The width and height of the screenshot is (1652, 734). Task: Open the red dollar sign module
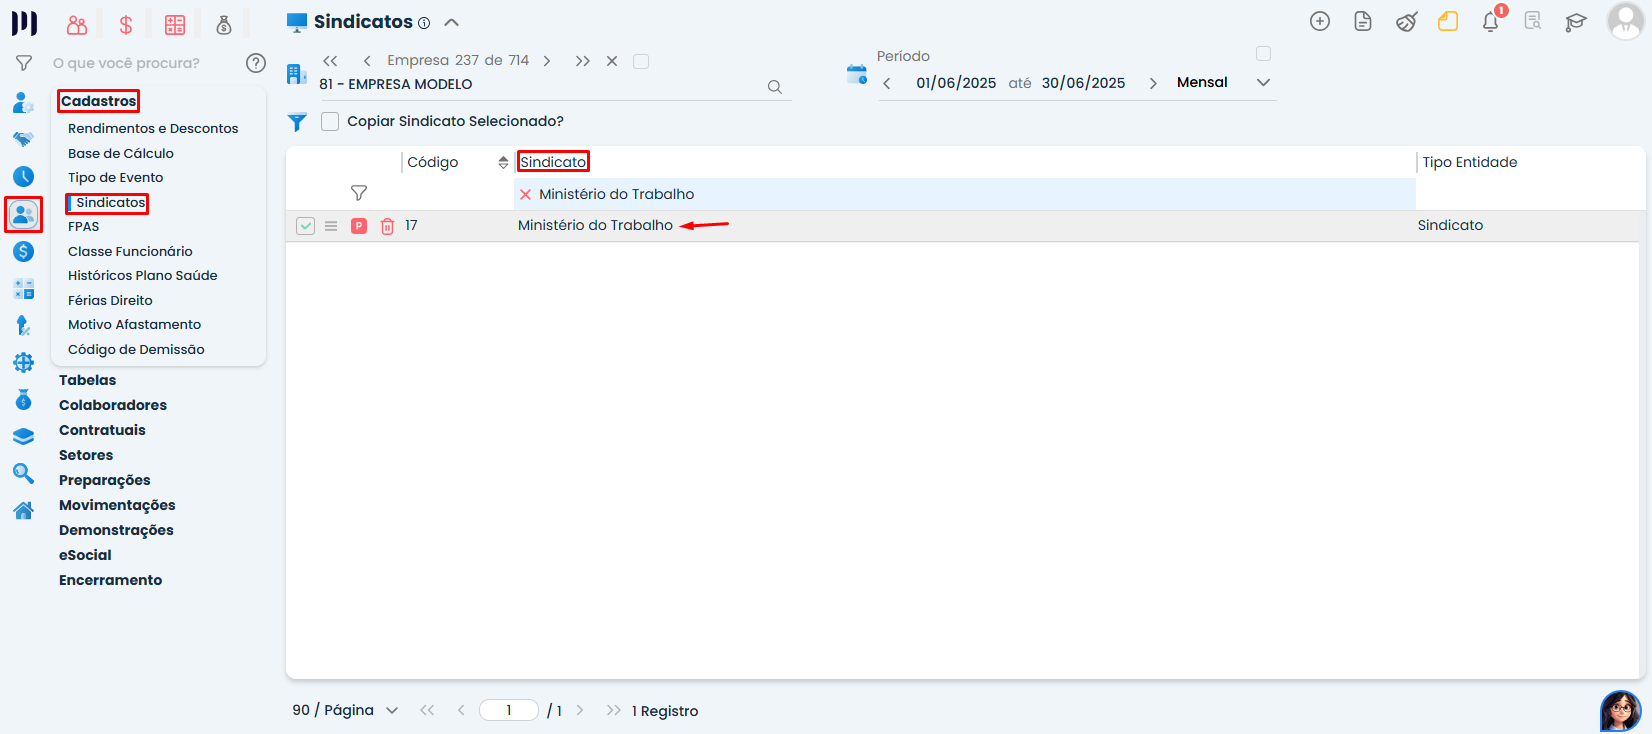click(x=126, y=25)
